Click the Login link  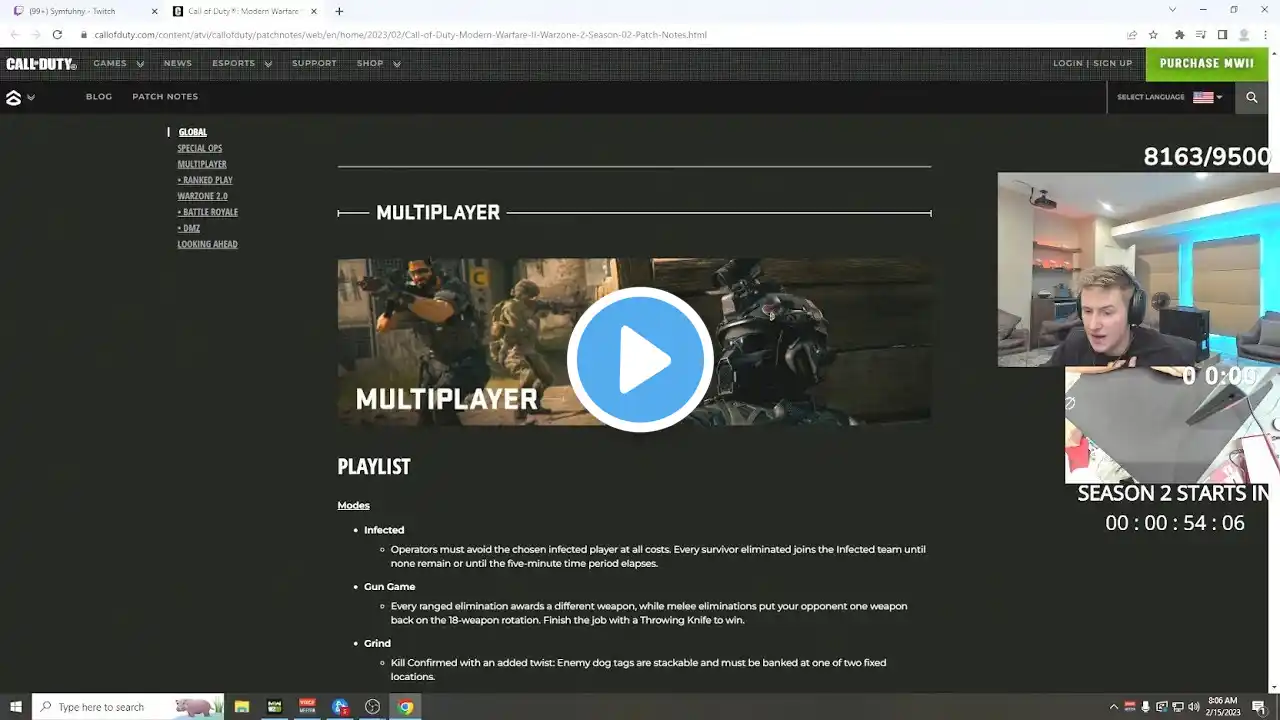1068,64
